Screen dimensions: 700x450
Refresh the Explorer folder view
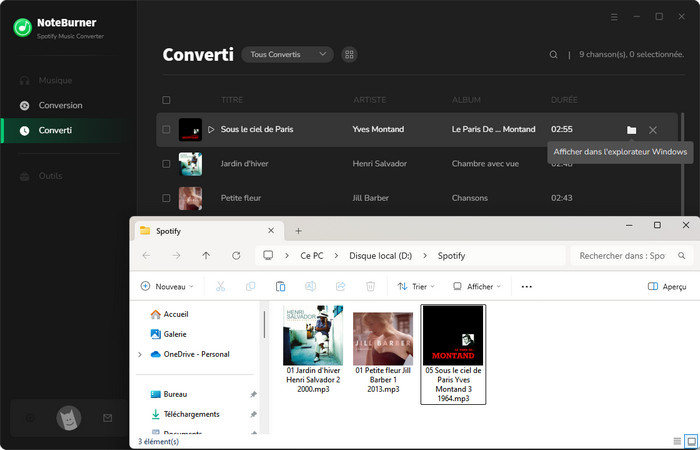(236, 256)
